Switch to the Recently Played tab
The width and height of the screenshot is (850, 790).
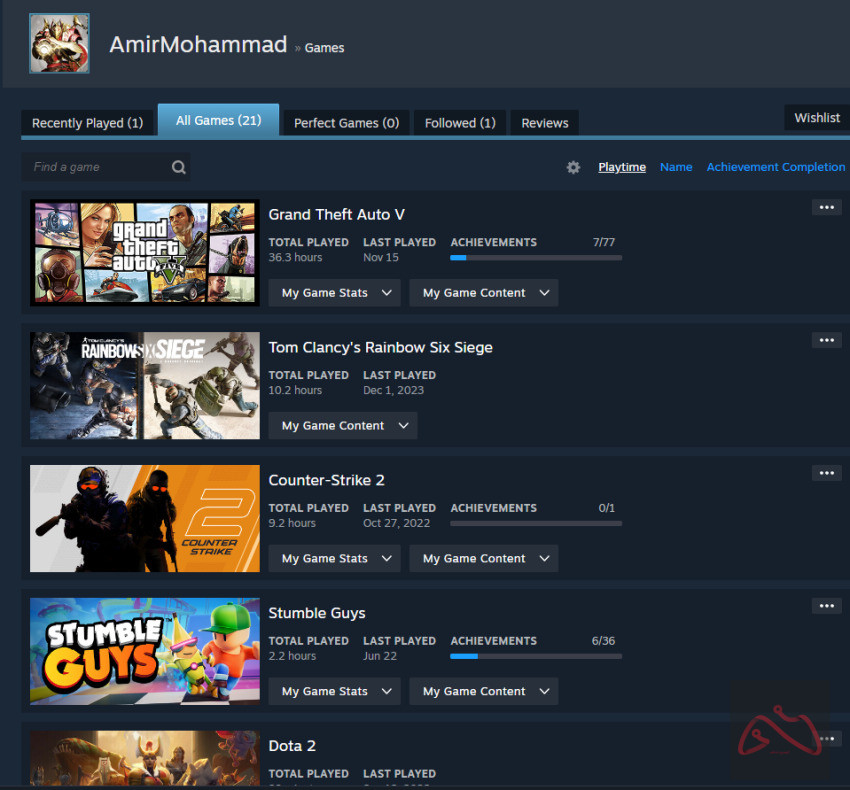(87, 123)
